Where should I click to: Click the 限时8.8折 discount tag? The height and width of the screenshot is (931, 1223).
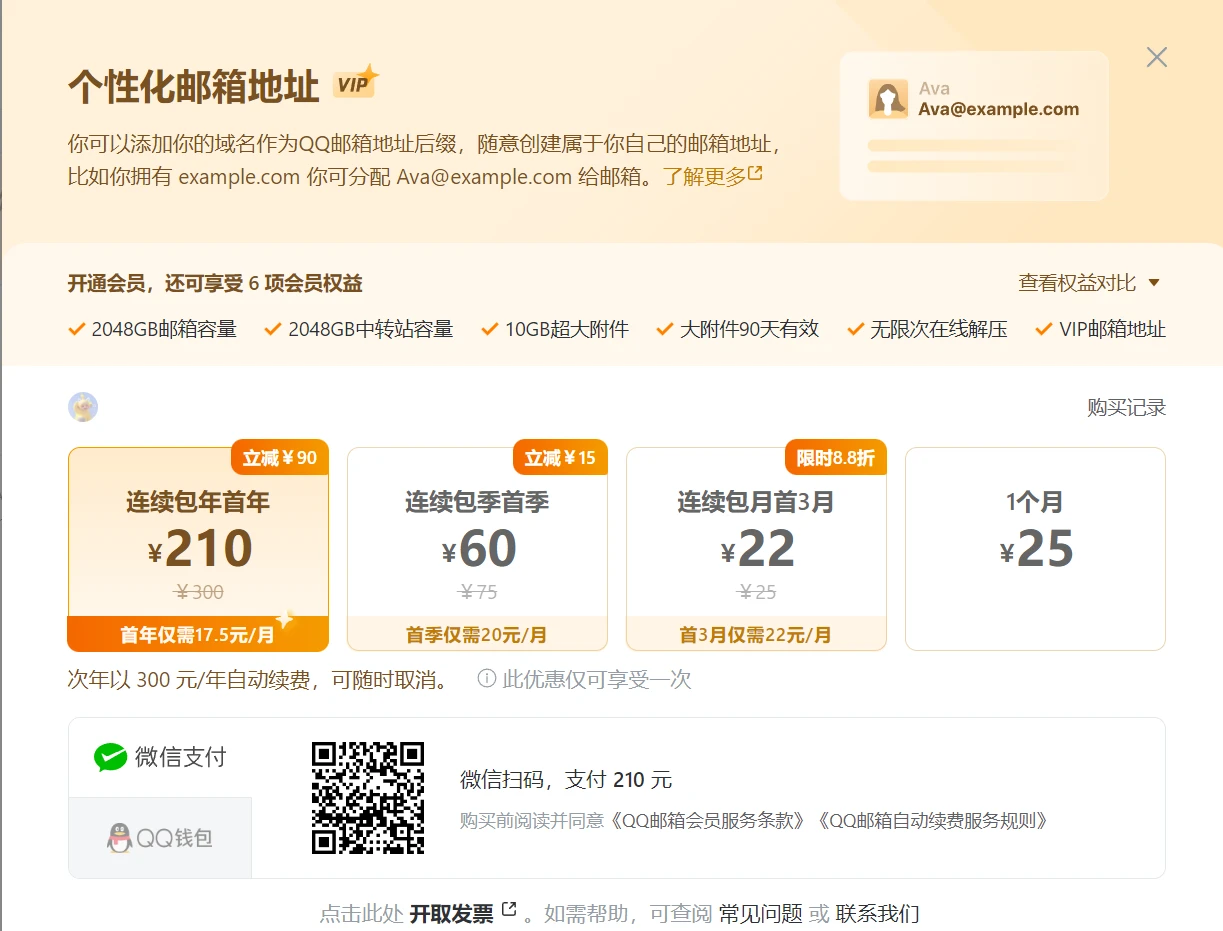pos(835,458)
